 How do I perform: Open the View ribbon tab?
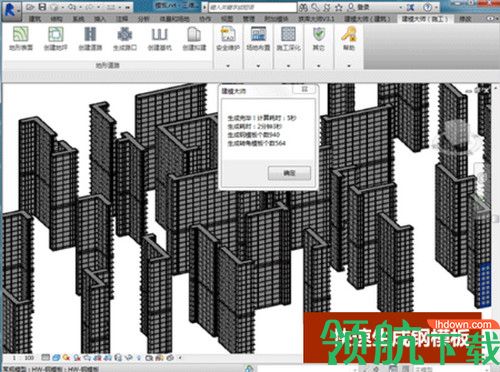coord(227,19)
